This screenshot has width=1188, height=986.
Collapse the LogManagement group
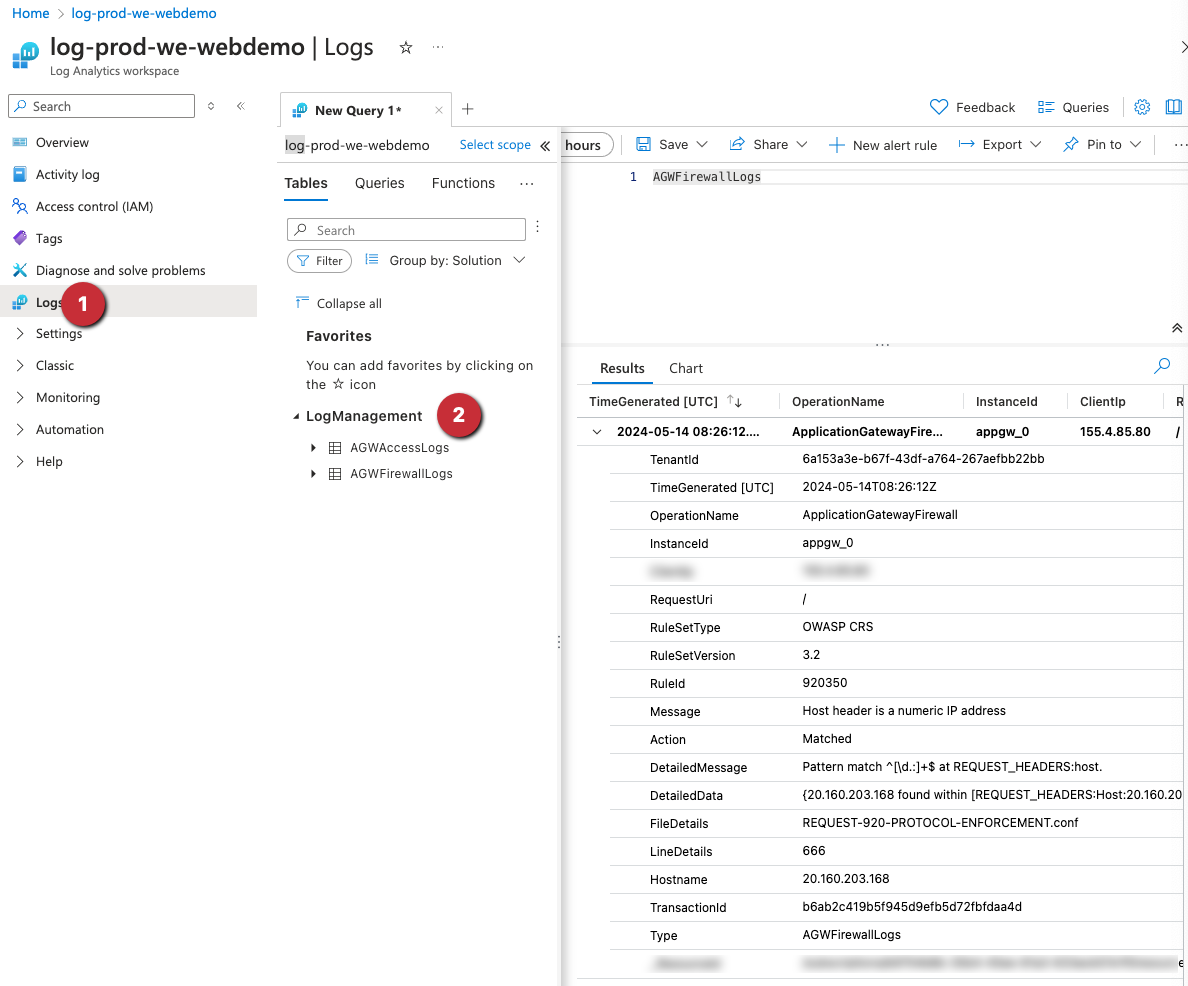(x=296, y=416)
